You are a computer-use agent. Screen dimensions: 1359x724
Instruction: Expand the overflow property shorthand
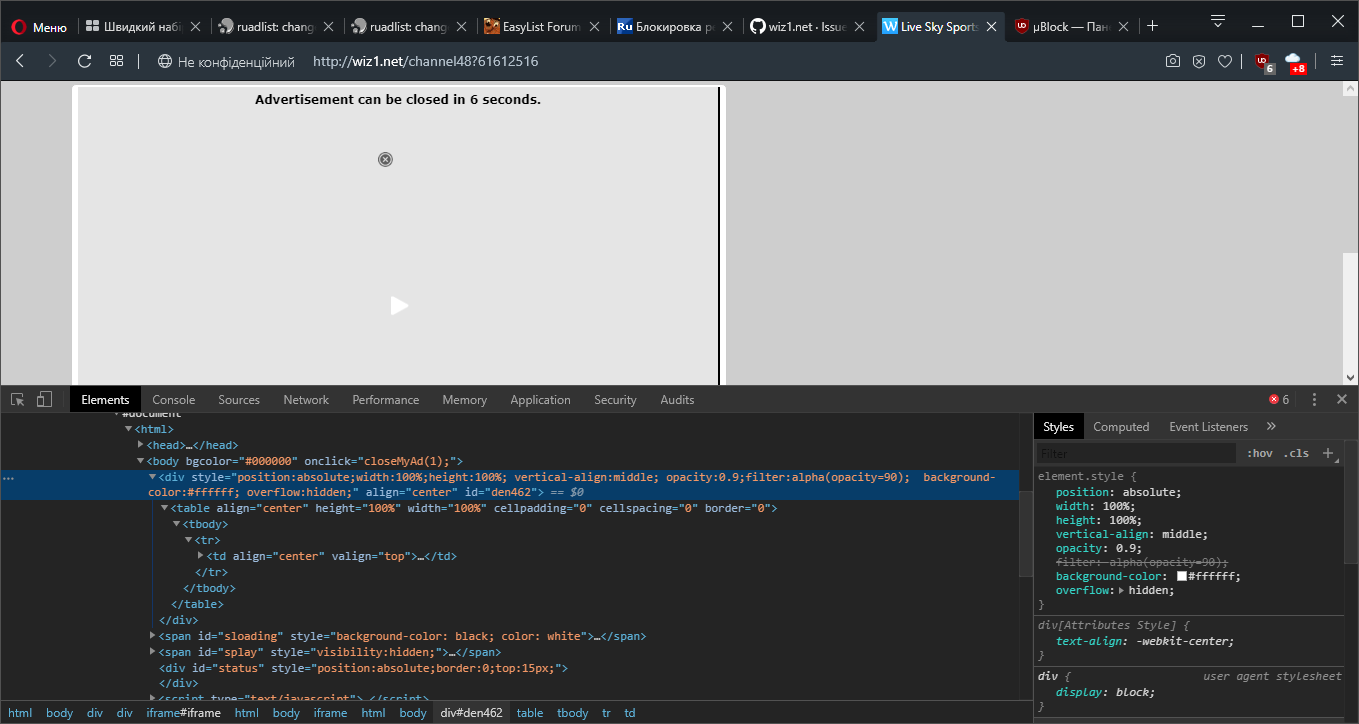[1122, 590]
